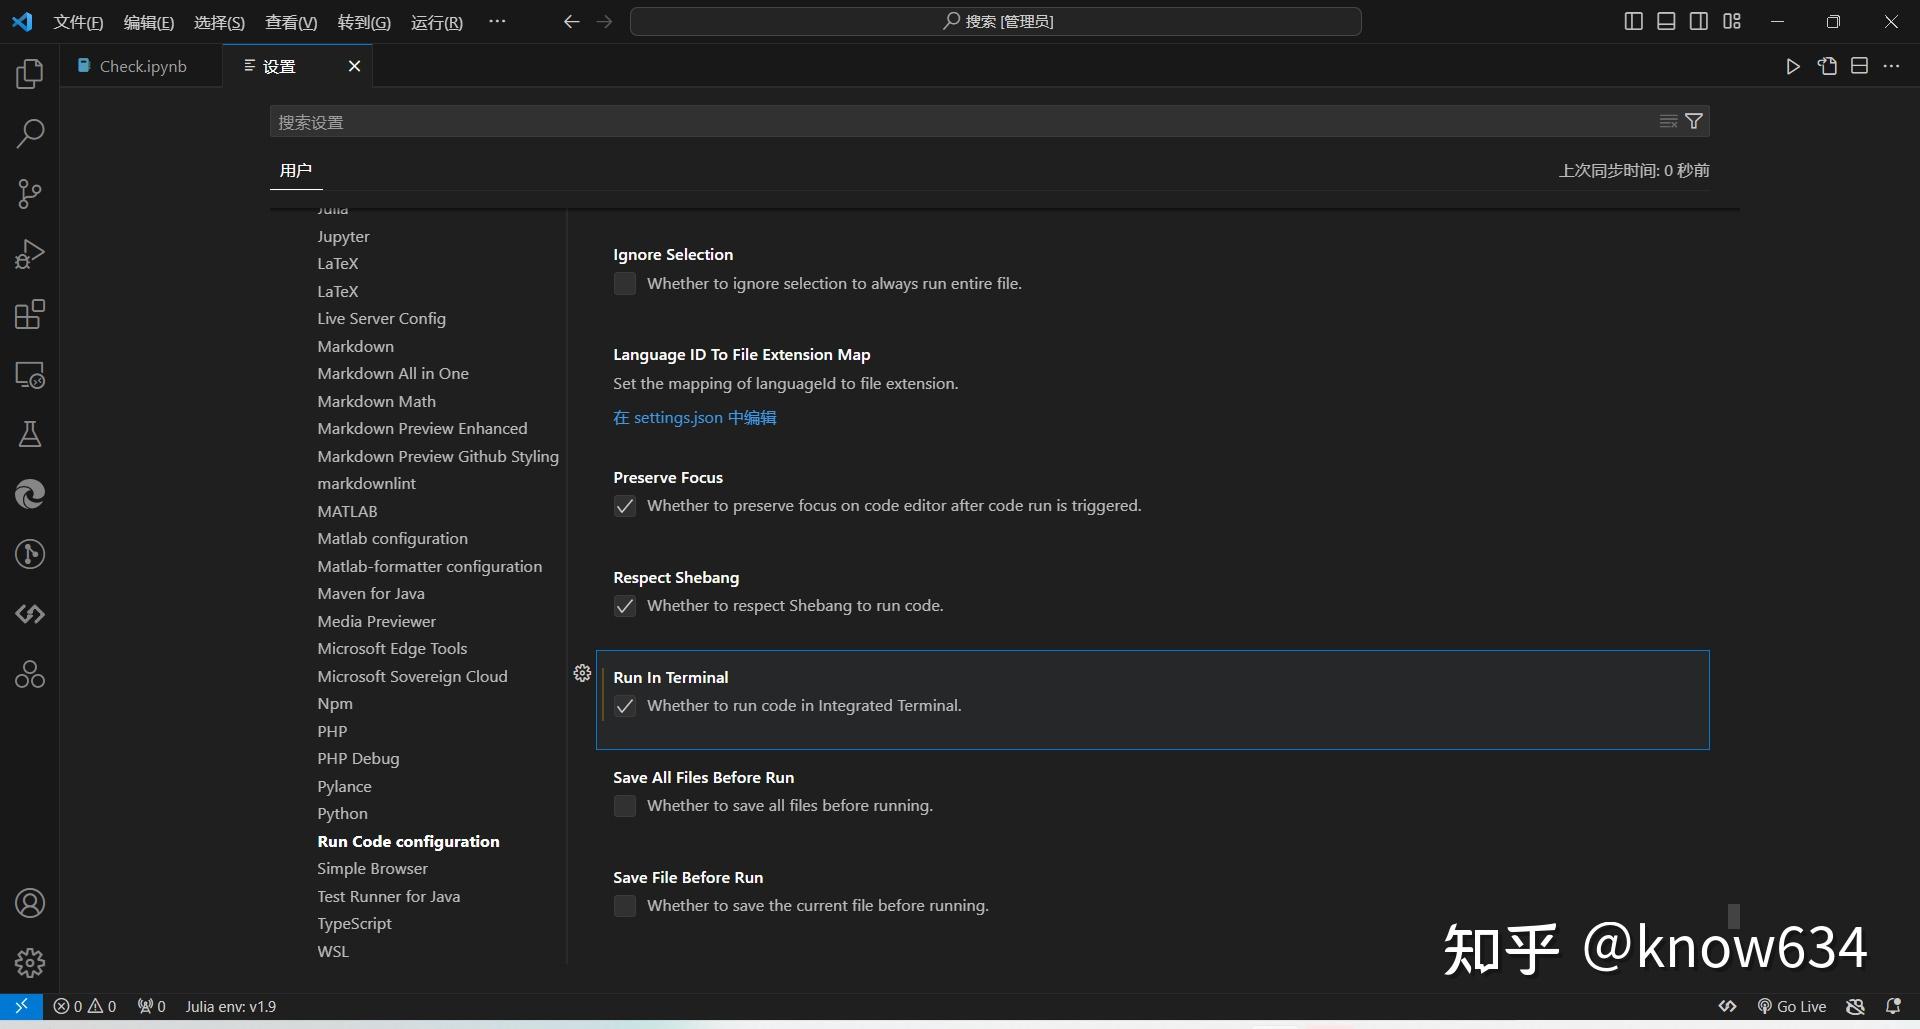Image resolution: width=1920 pixels, height=1029 pixels.
Task: Split the editor layout icon
Action: [x=1860, y=66]
